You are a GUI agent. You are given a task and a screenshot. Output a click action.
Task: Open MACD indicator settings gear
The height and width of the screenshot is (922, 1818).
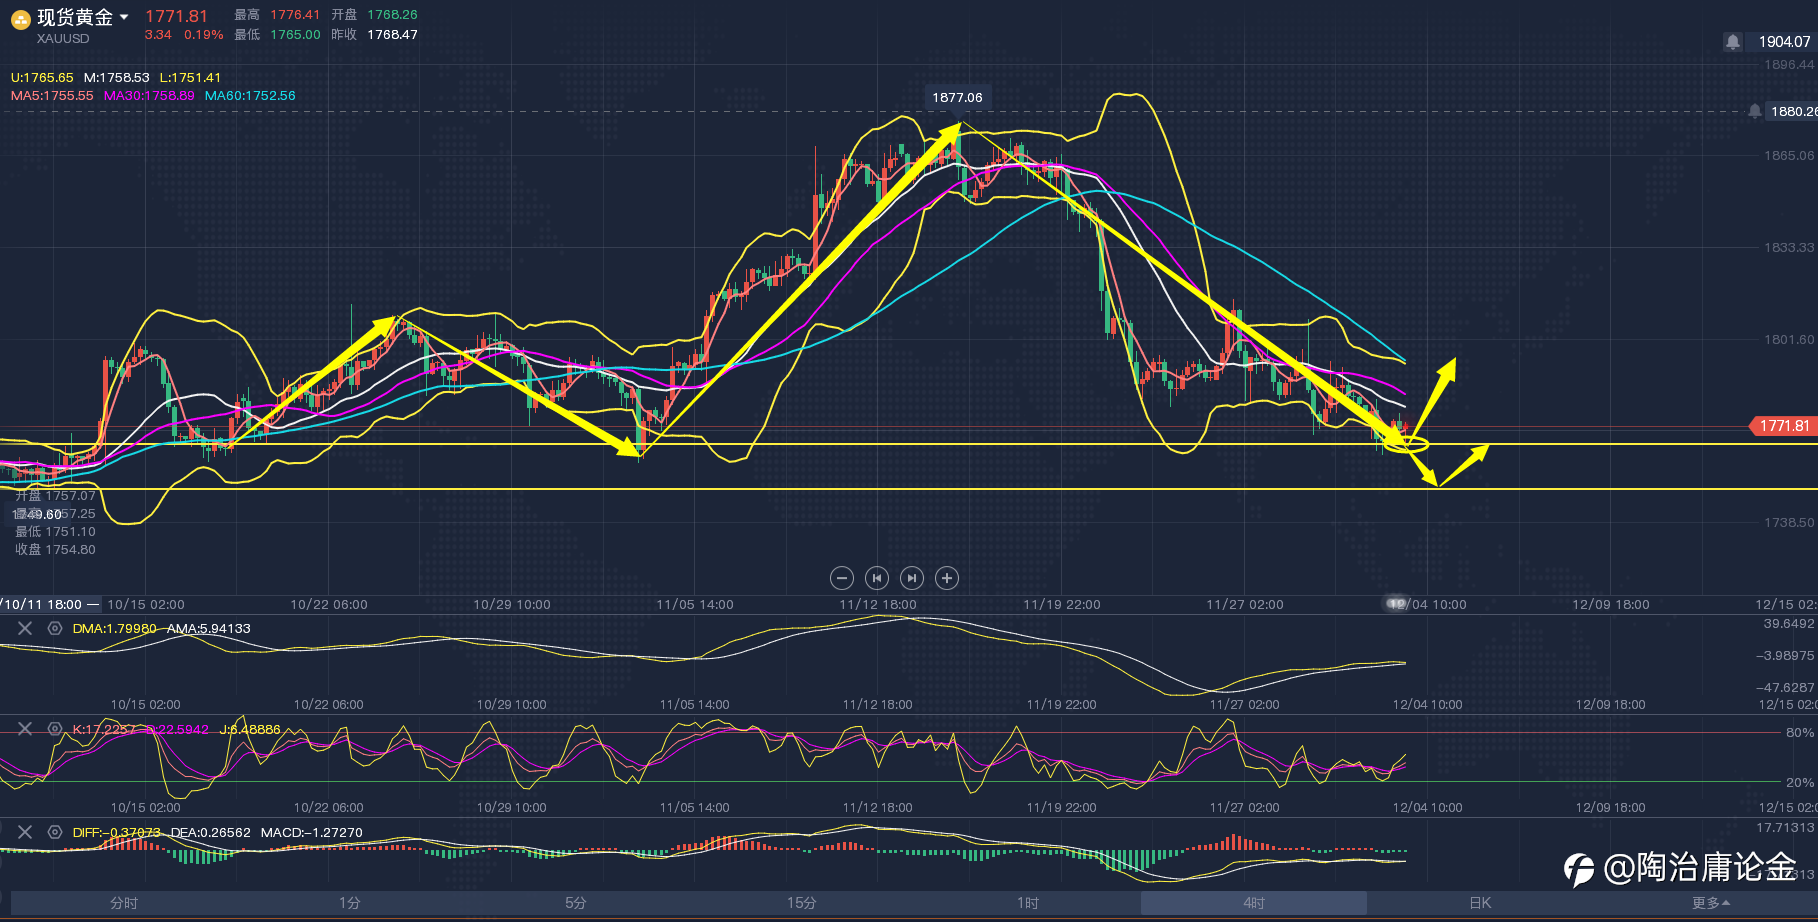click(x=55, y=832)
